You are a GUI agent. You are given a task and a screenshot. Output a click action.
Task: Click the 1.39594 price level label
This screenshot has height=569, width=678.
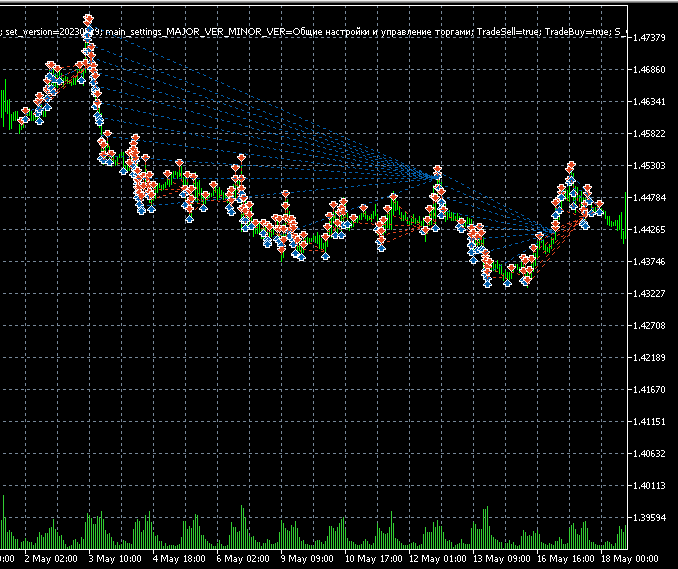649,518
